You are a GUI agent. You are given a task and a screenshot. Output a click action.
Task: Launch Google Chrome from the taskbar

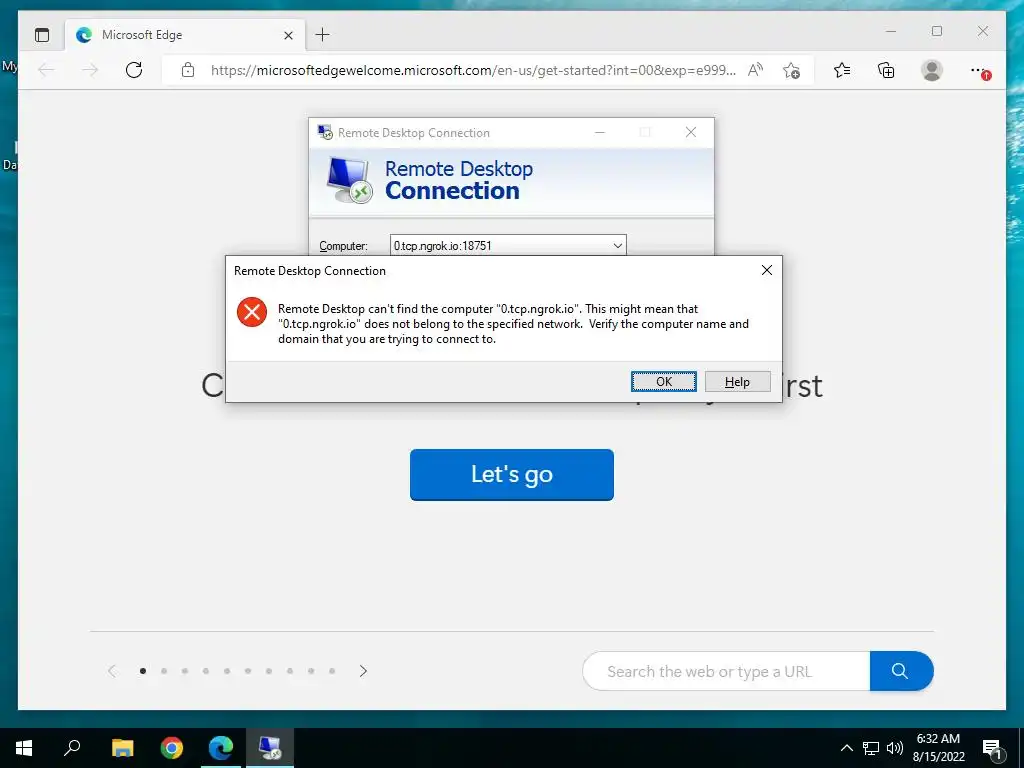pos(172,748)
